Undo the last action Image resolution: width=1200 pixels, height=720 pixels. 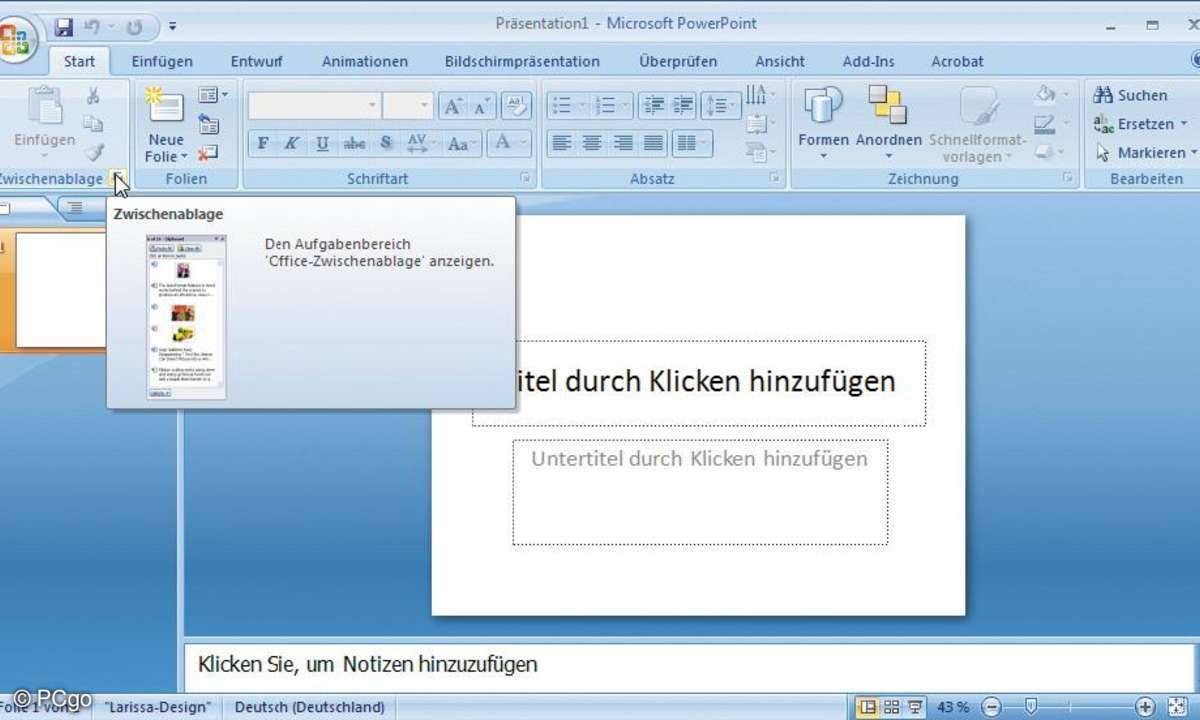[93, 25]
